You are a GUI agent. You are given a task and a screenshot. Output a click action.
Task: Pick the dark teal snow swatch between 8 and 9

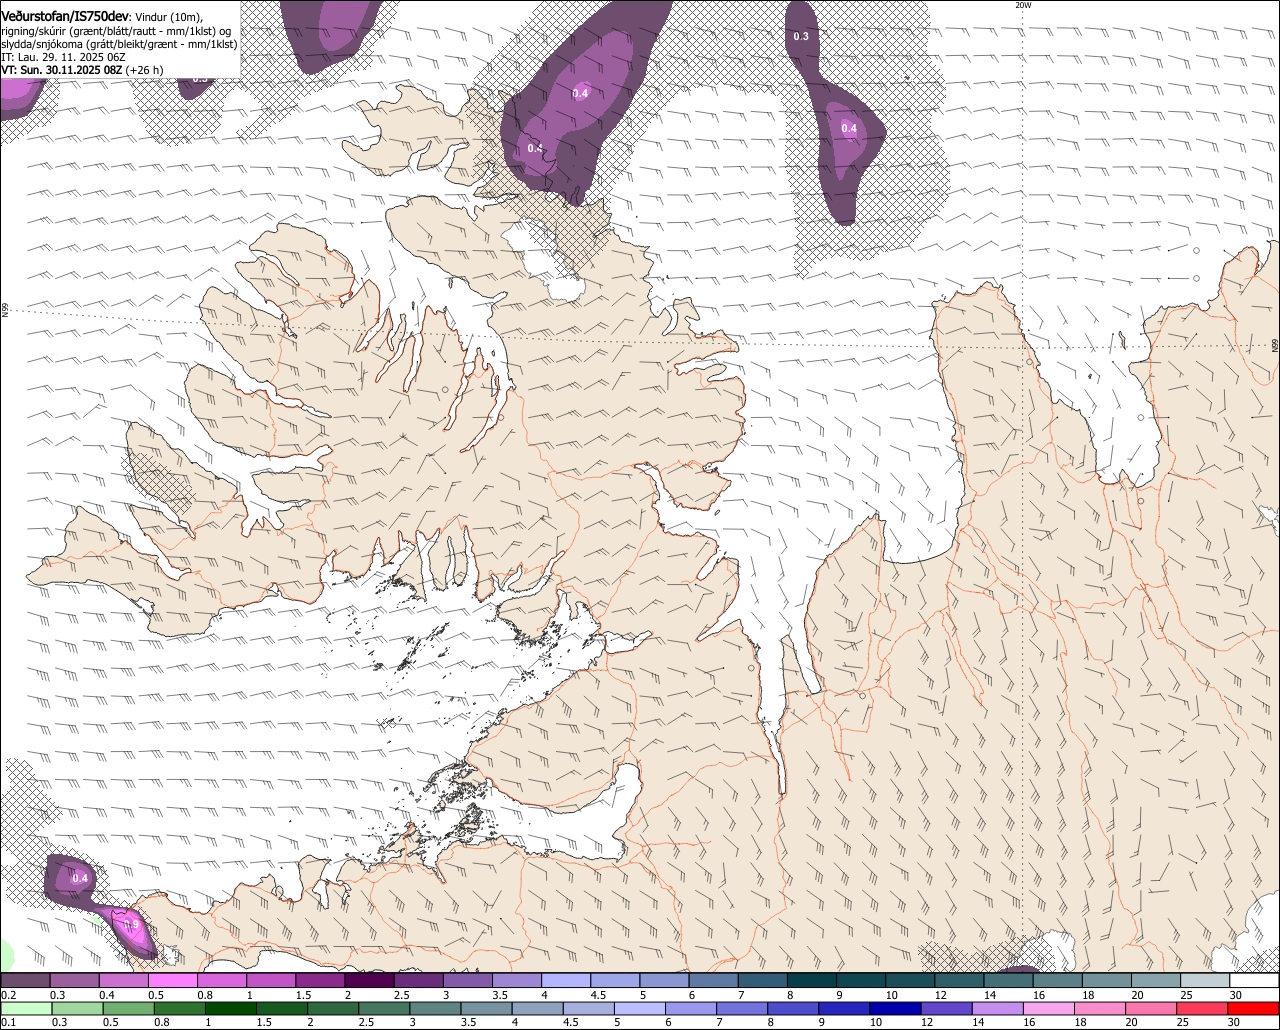click(x=812, y=981)
